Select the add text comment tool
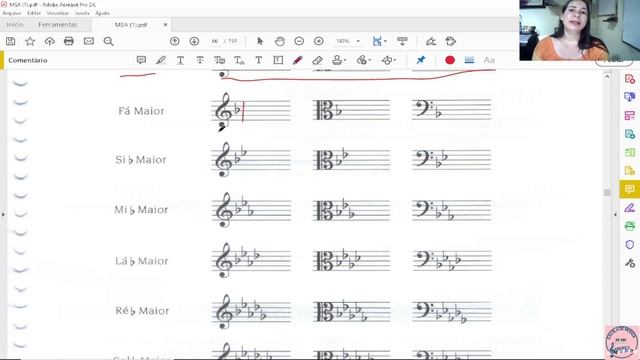The width and height of the screenshot is (640, 360). coord(259,60)
